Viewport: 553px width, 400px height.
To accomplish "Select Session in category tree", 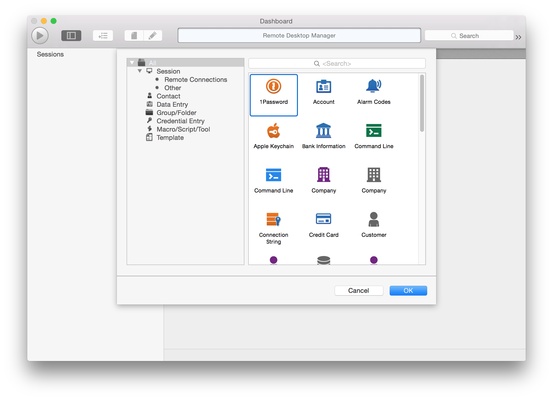I will point(168,71).
